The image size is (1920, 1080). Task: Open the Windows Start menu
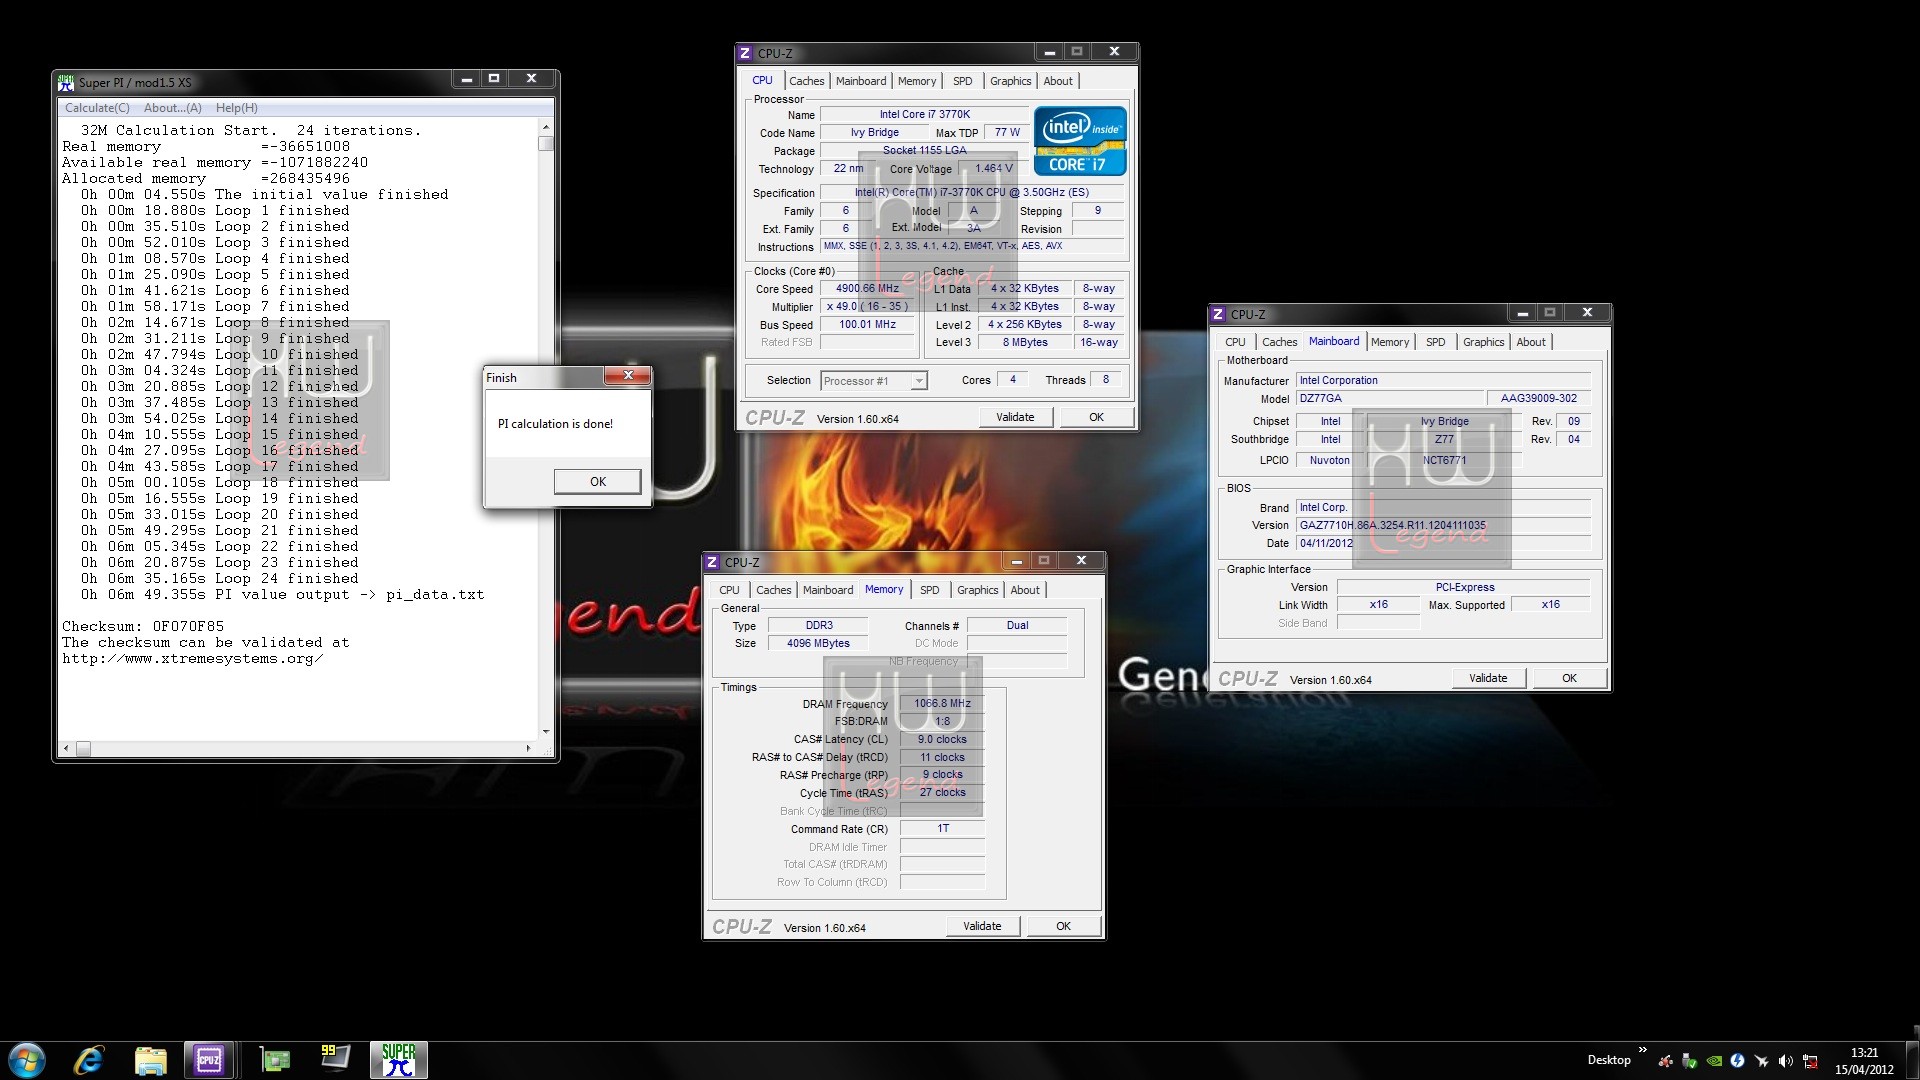[x=27, y=1060]
